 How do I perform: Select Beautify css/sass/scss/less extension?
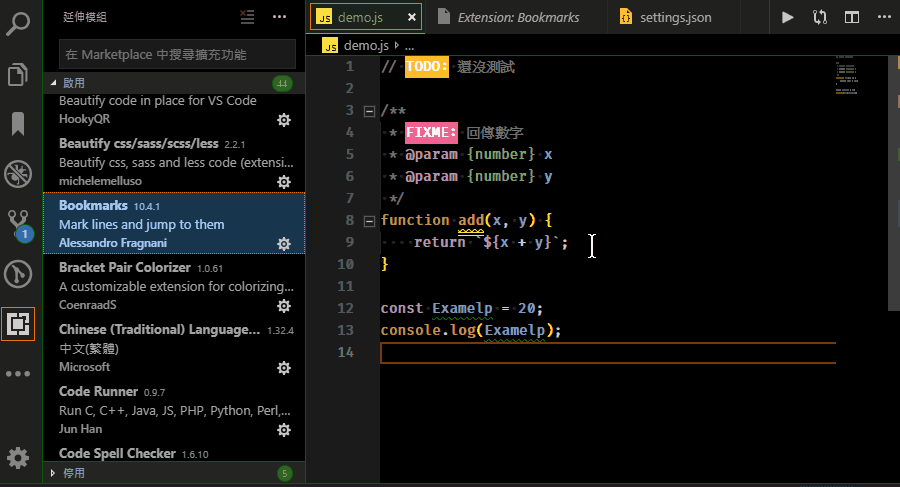(x=174, y=162)
